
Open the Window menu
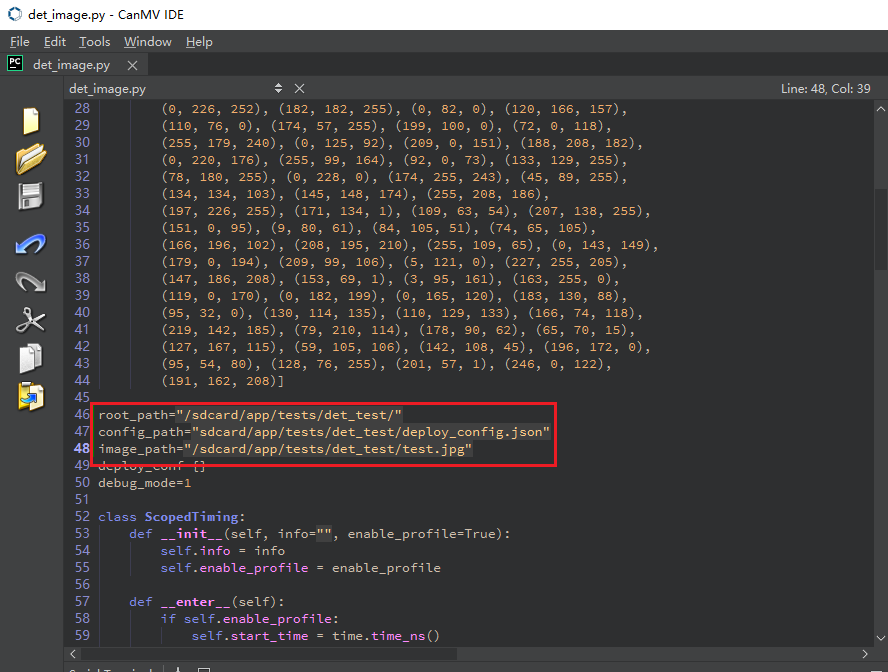148,42
